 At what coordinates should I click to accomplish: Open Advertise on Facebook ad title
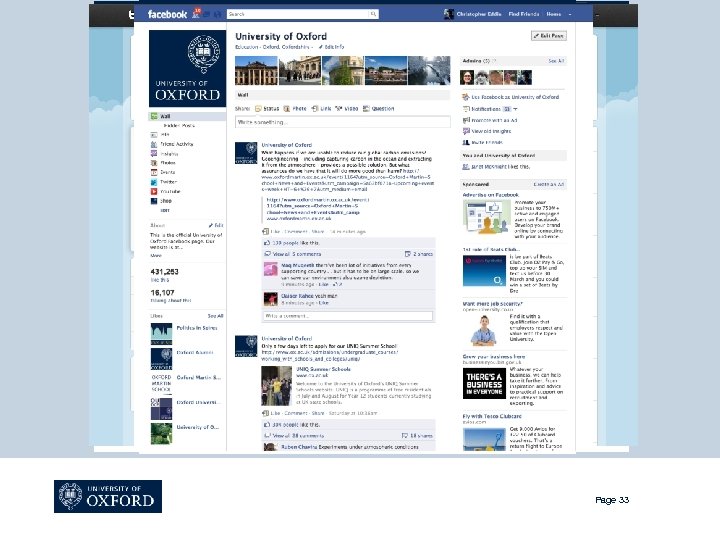[490, 195]
